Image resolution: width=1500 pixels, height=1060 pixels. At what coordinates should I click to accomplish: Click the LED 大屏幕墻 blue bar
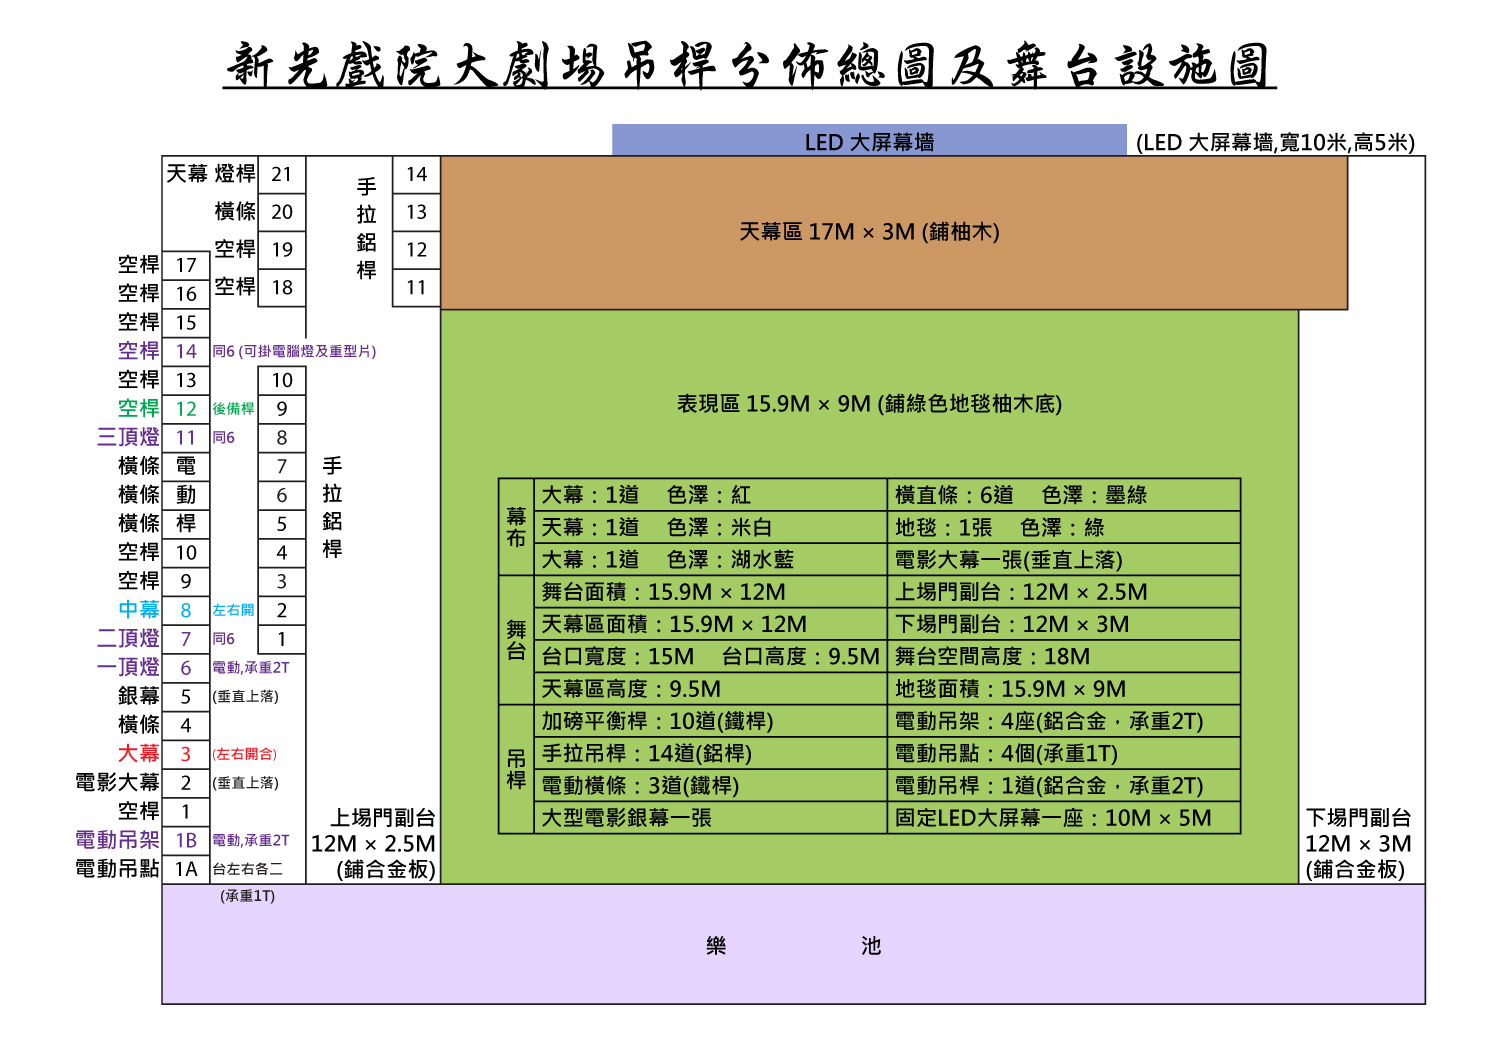[x=869, y=141]
